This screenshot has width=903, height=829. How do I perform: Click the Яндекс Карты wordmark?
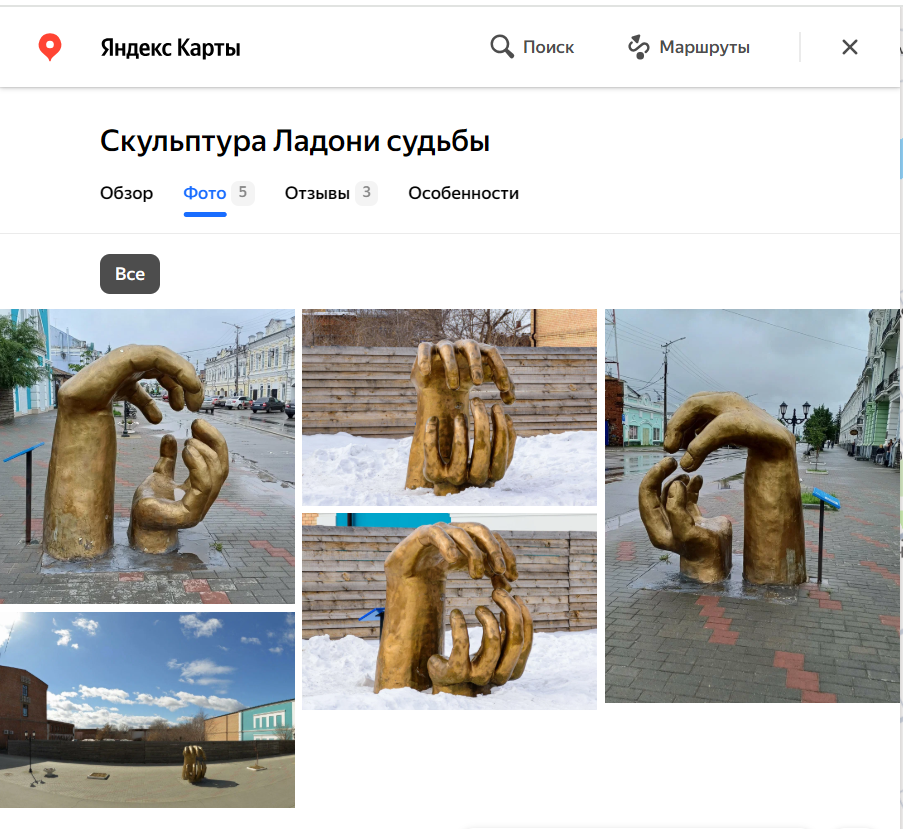point(170,47)
